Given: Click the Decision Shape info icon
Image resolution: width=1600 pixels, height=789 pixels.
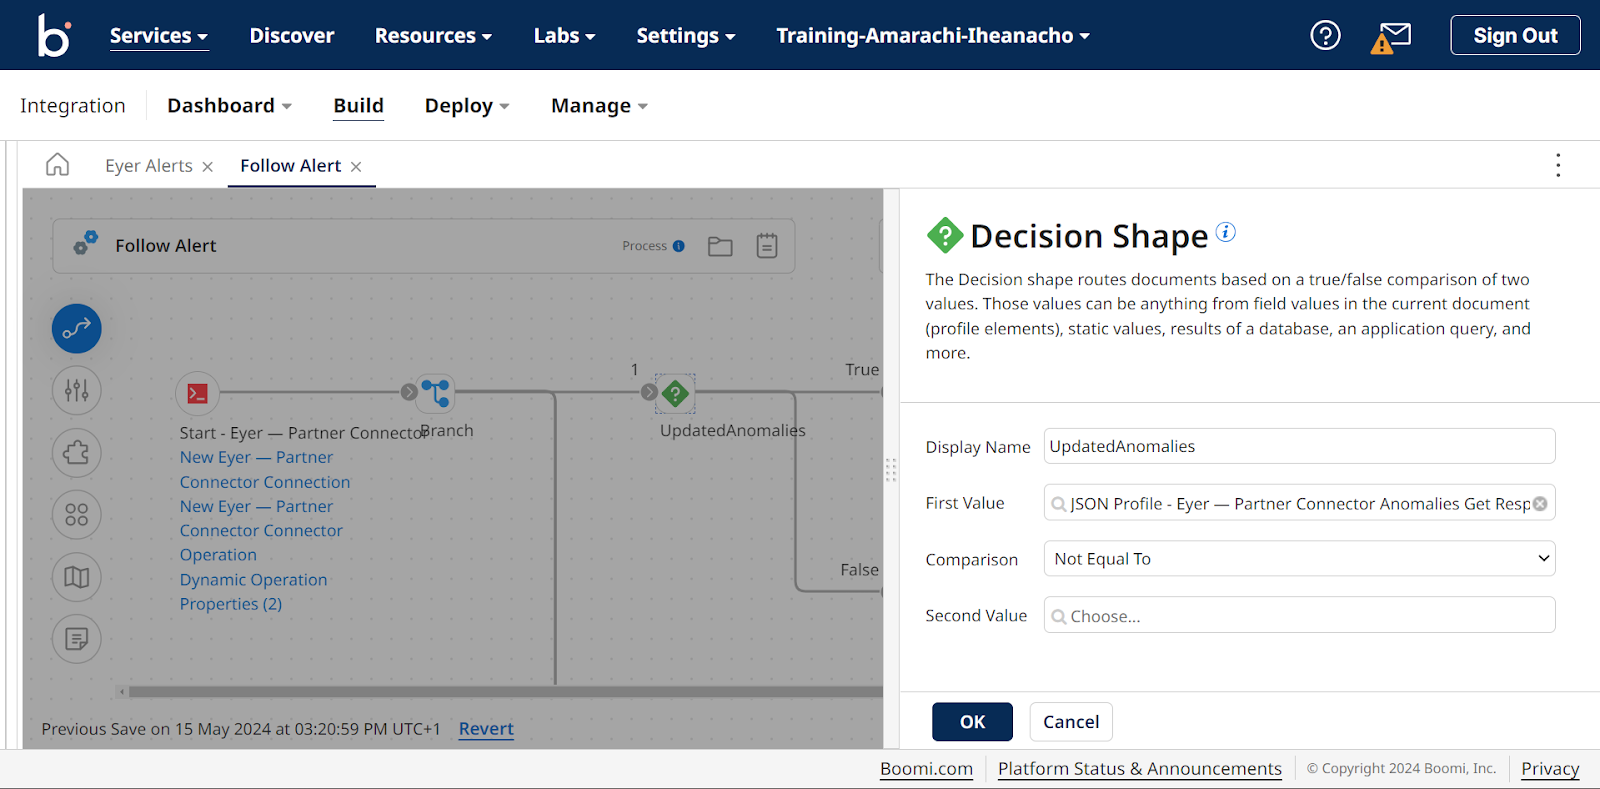Looking at the screenshot, I should (x=1226, y=232).
